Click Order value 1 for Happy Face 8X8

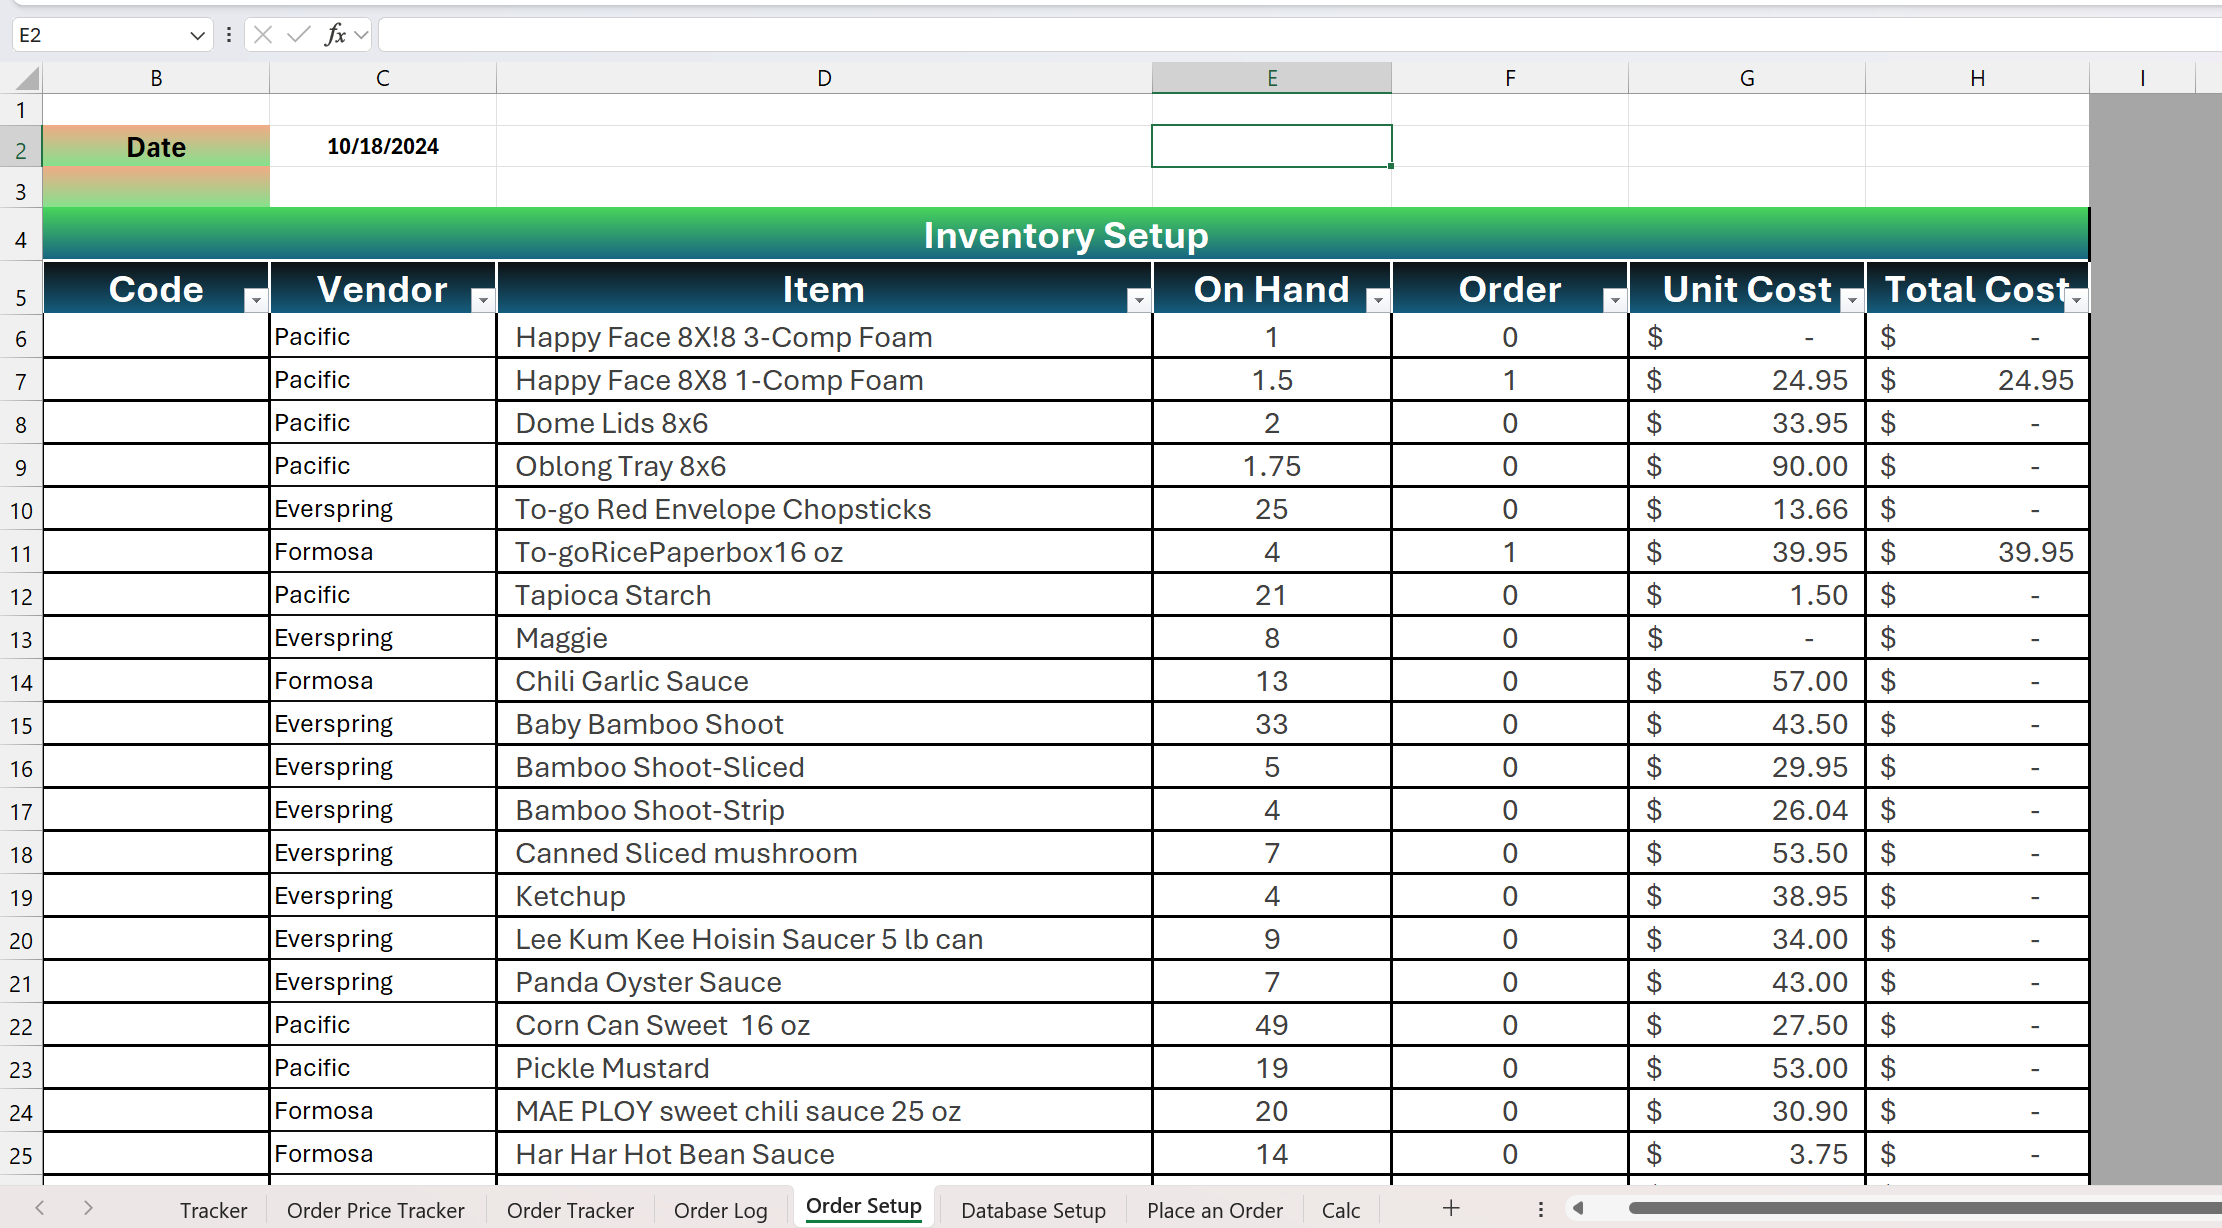(x=1510, y=380)
